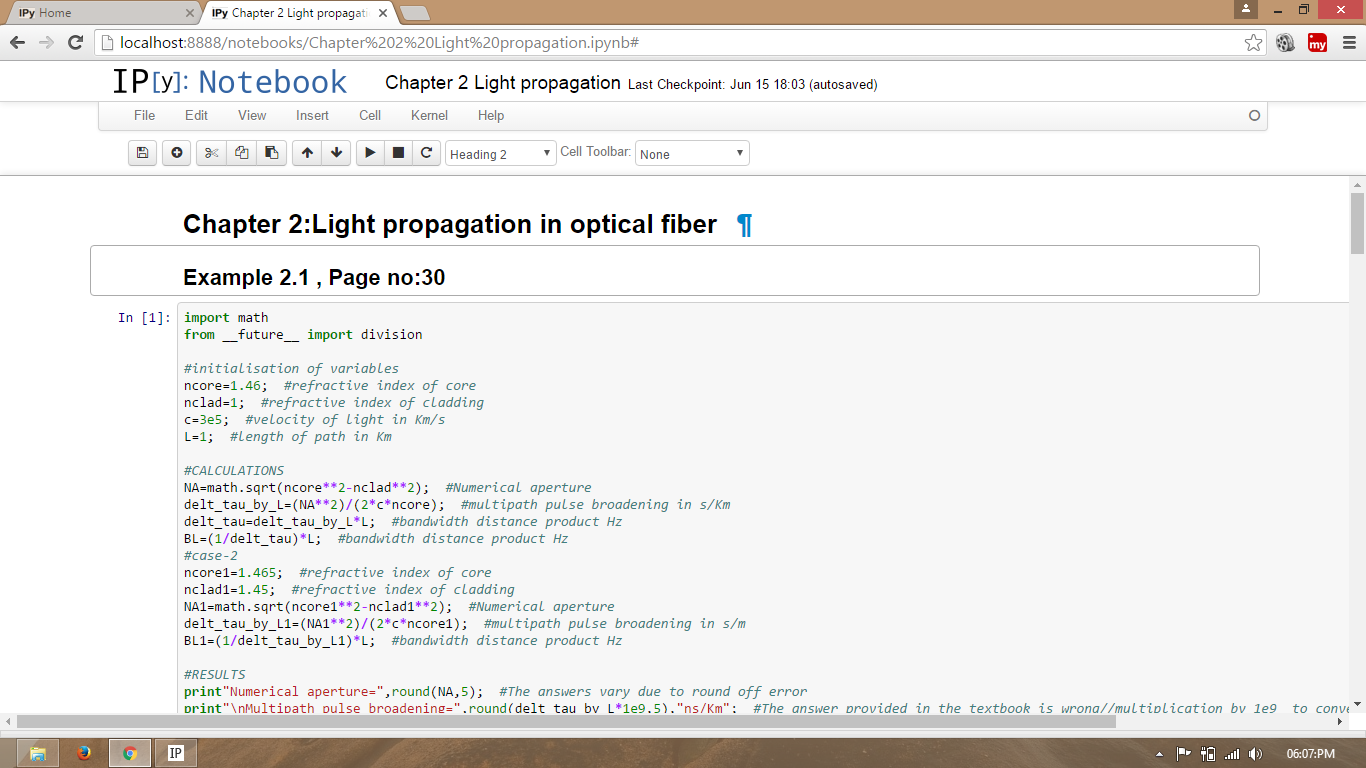Cut the selected cell with scissors icon
1366x768 pixels.
pos(211,153)
